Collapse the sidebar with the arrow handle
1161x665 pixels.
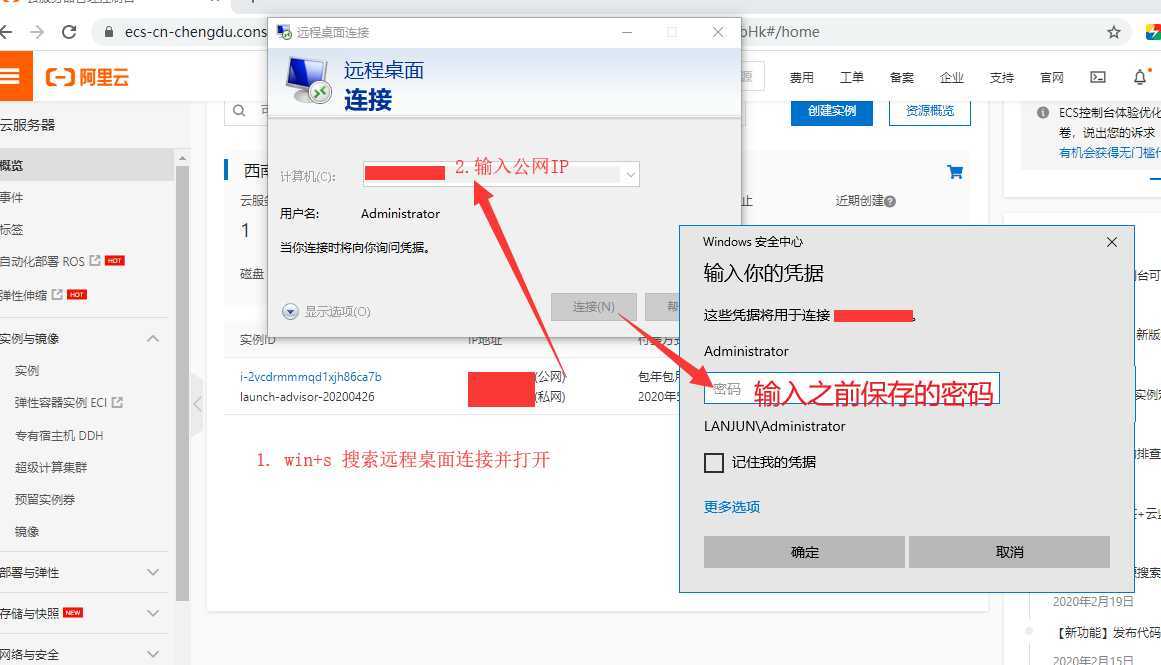[x=197, y=404]
